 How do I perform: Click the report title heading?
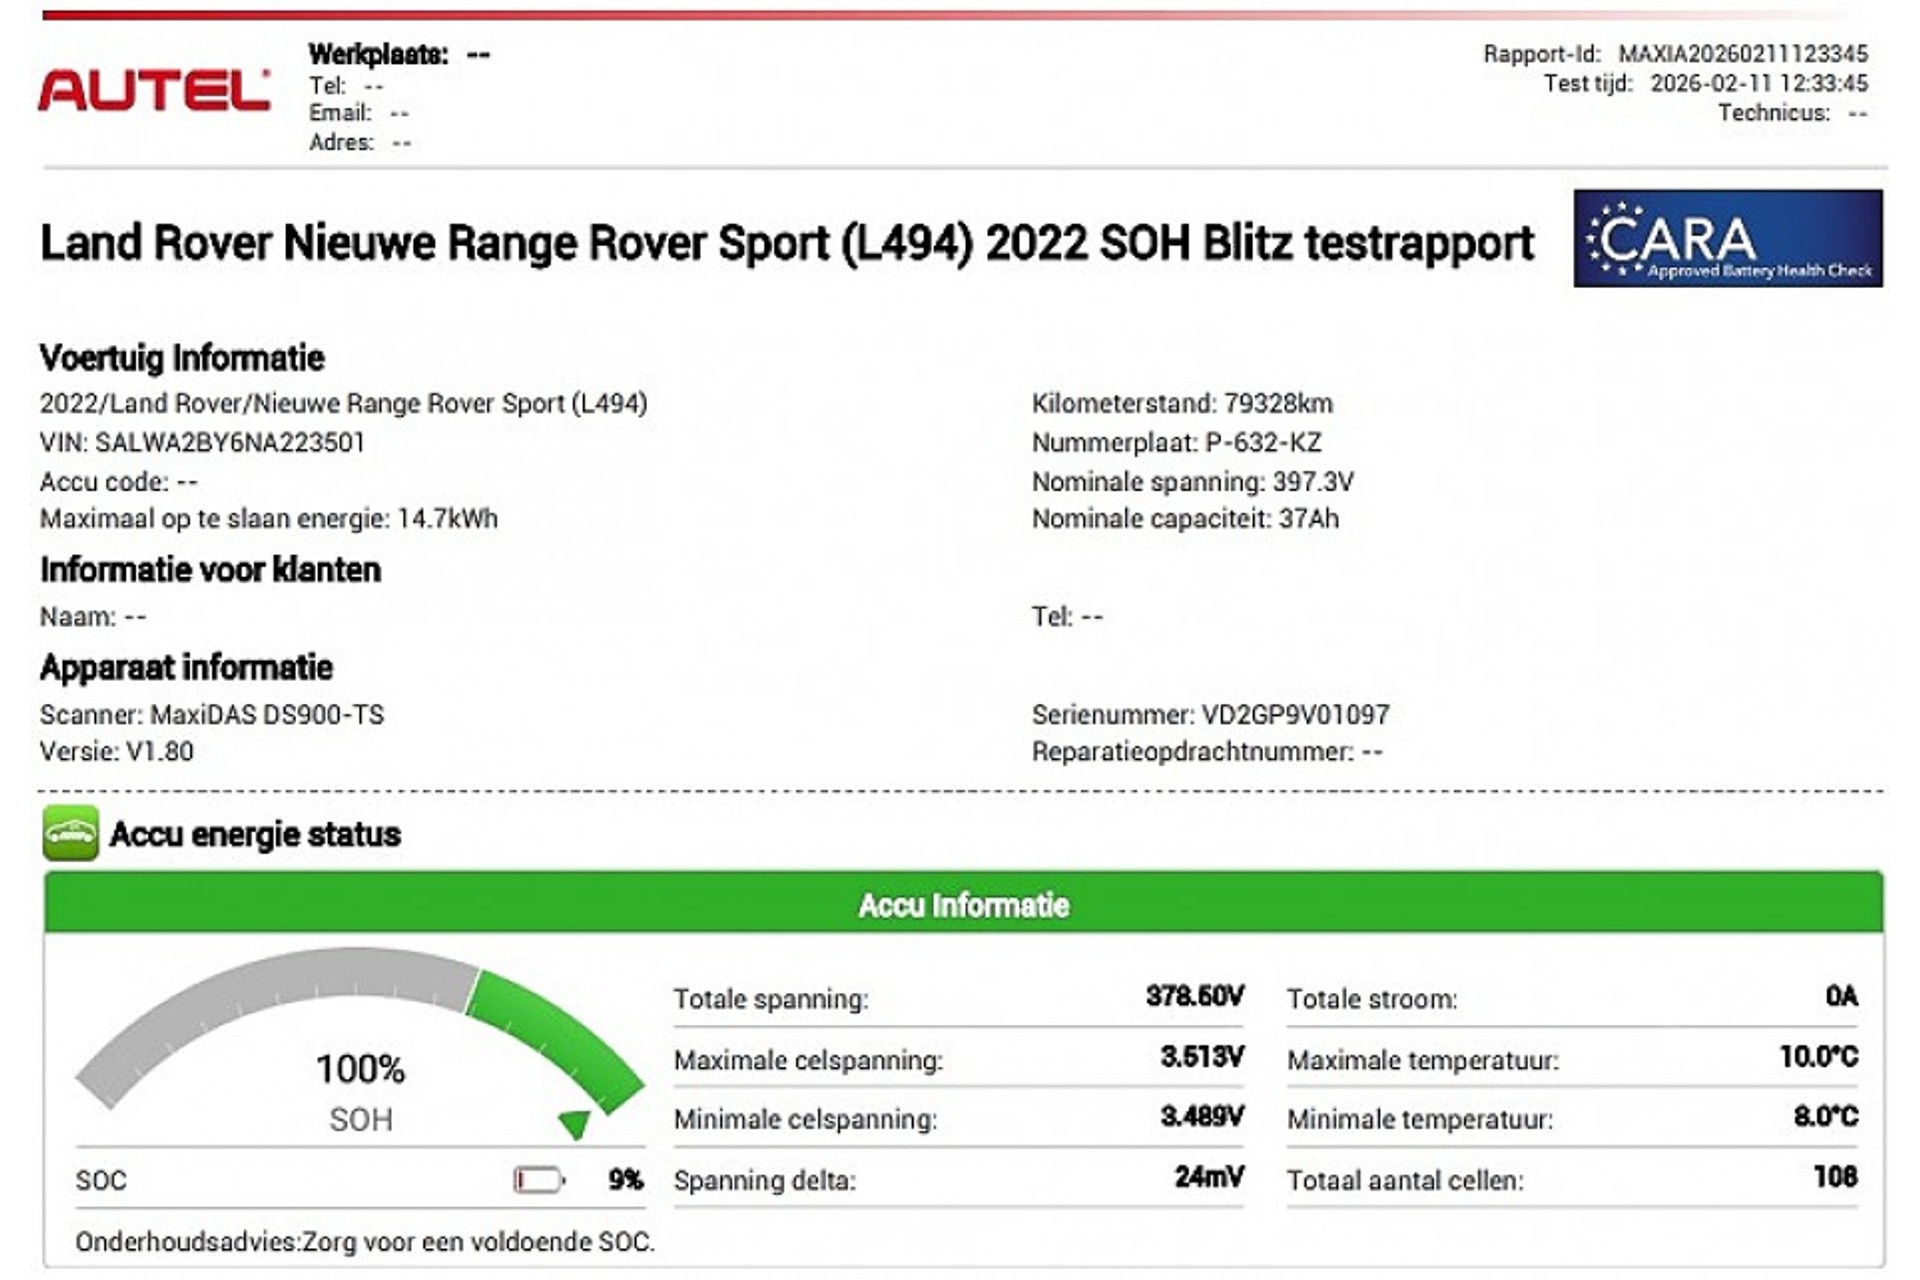[x=787, y=243]
